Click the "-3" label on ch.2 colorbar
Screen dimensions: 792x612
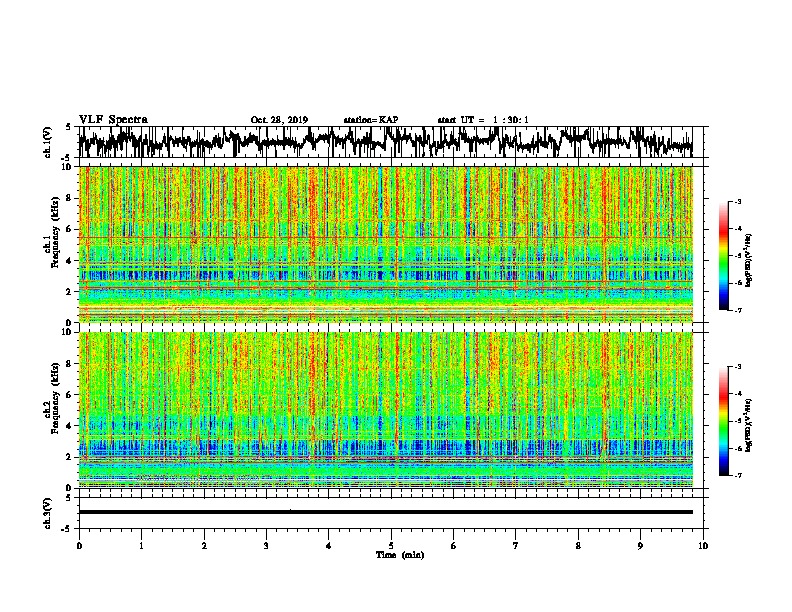[738, 367]
